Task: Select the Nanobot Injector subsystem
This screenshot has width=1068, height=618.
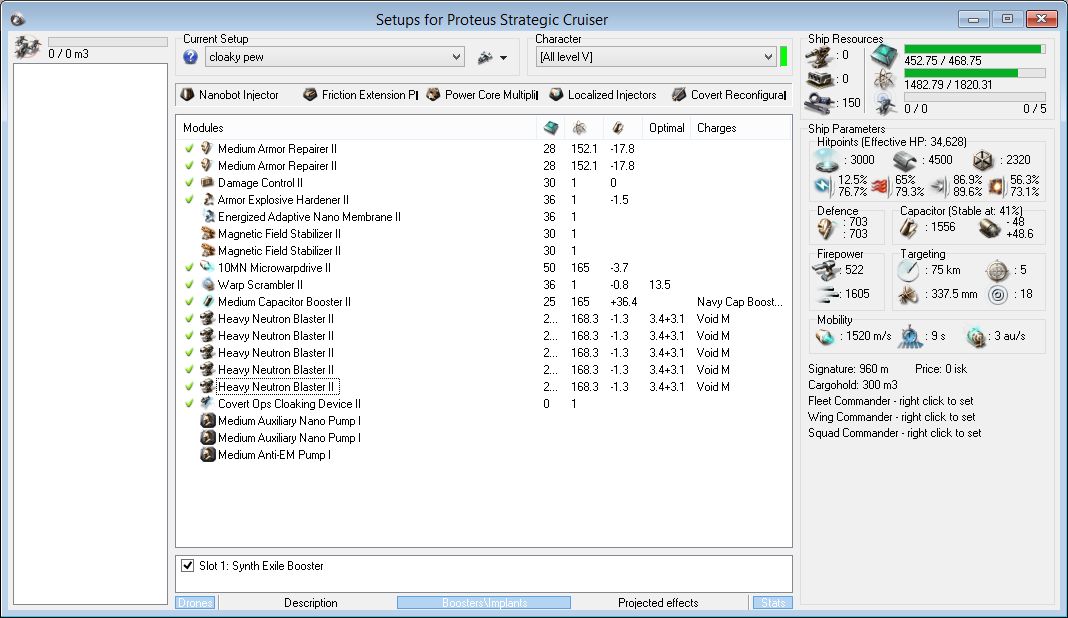Action: (x=230, y=95)
